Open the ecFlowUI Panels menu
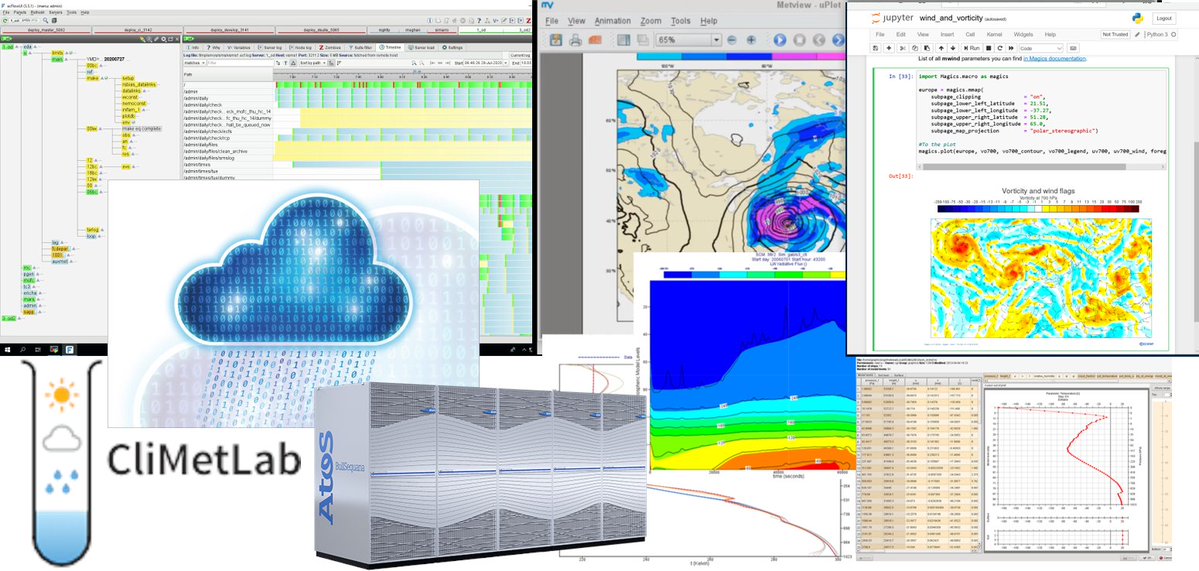The height and width of the screenshot is (571, 1199). (x=20, y=12)
